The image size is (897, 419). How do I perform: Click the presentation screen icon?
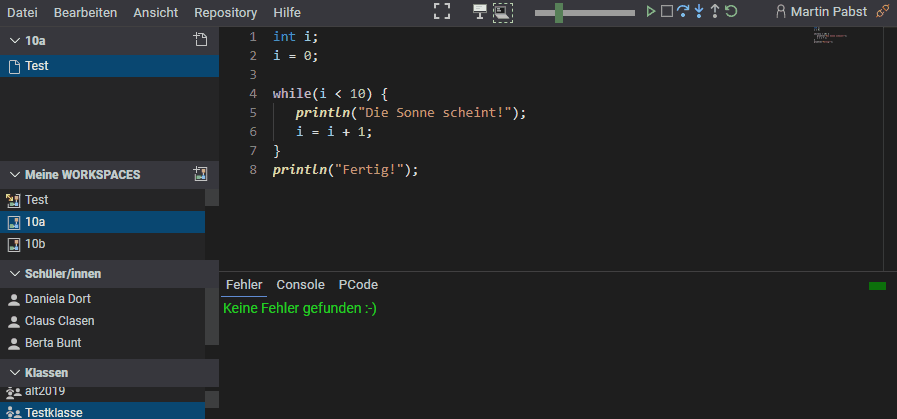[480, 12]
